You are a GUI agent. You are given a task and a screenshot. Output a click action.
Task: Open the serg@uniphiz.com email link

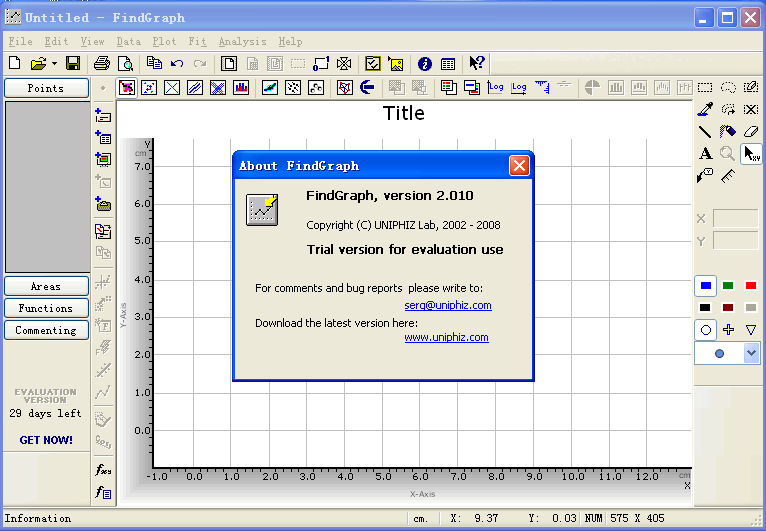(448, 305)
